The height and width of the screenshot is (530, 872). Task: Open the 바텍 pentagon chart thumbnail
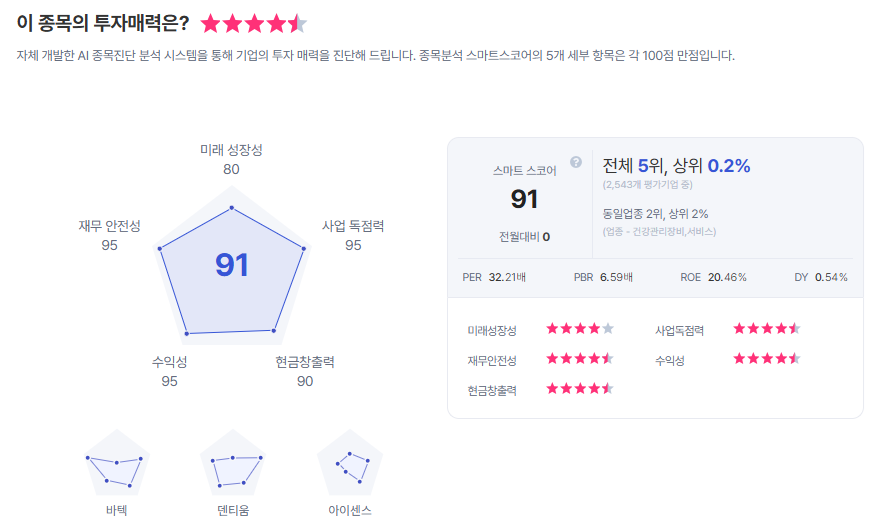point(116,463)
